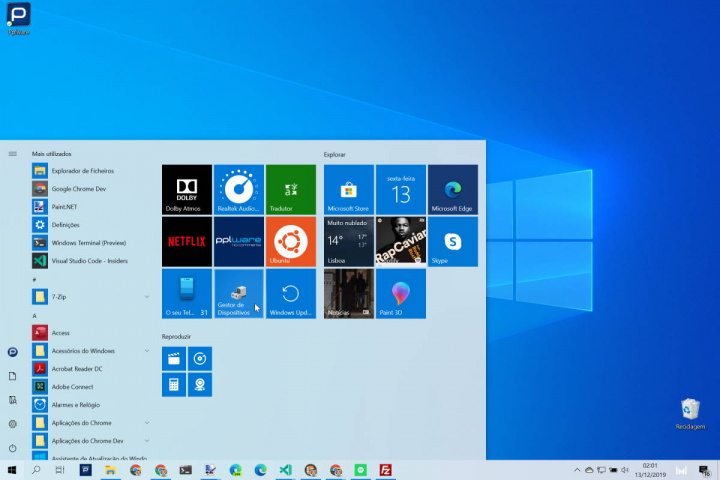Click the power button in Start sidebar
The image size is (720, 480).
click(x=12, y=448)
